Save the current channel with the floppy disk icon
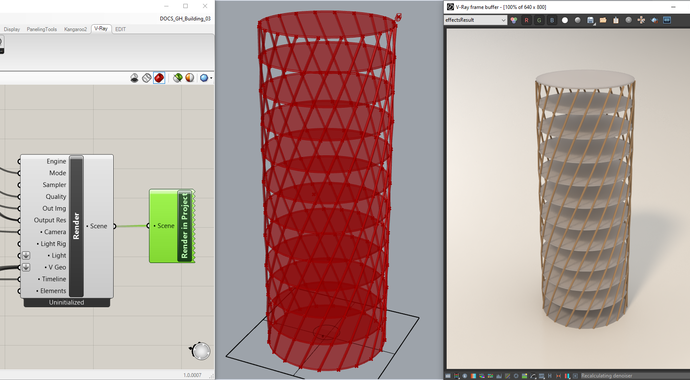 coord(591,20)
